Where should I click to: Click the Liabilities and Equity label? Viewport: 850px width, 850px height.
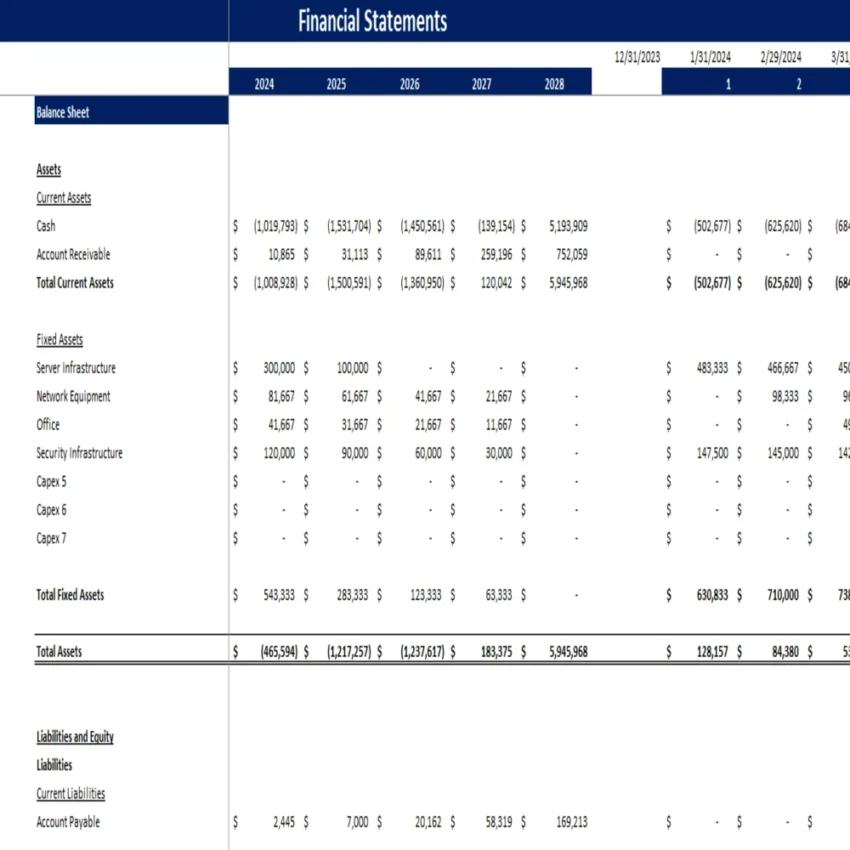tap(75, 737)
